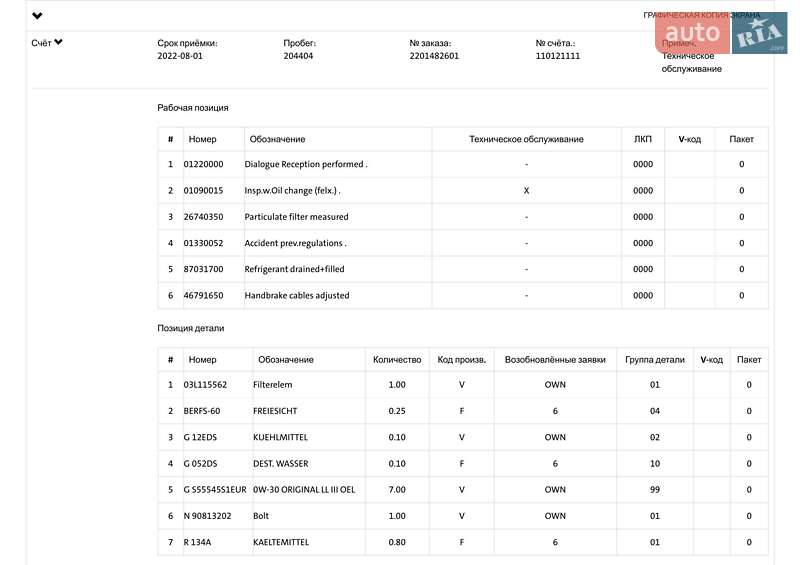Click group 04 in FREIESICHT row

(655, 411)
